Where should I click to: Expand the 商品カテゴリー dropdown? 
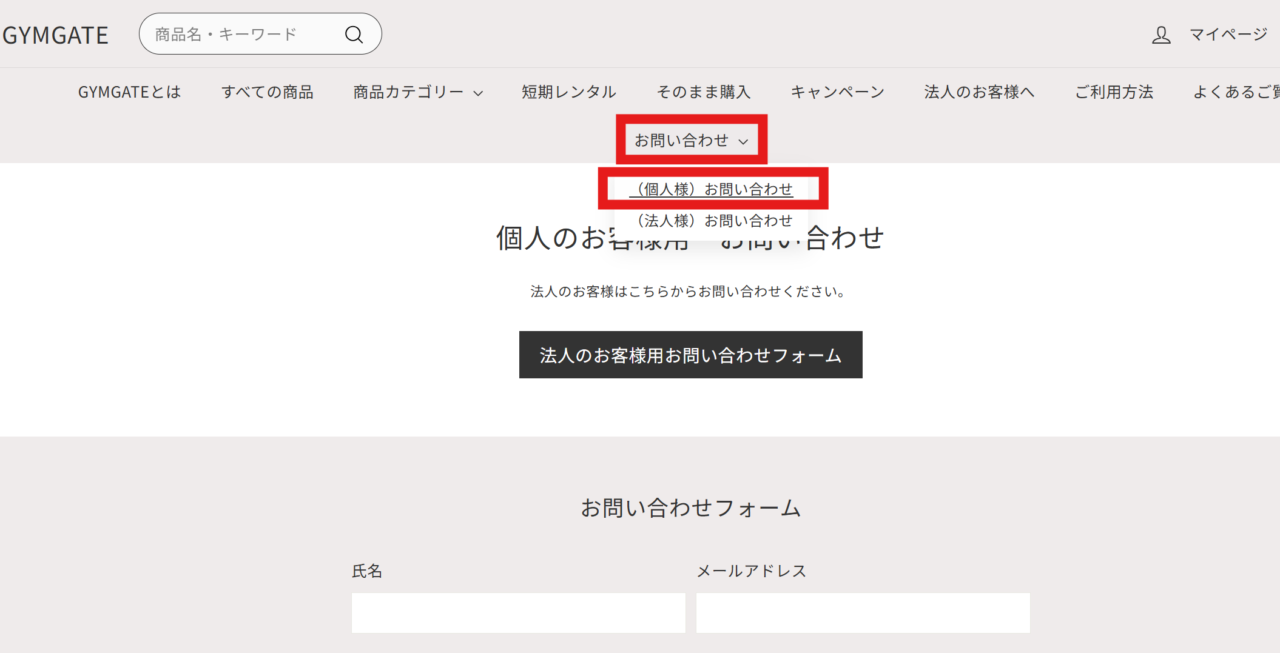[417, 92]
